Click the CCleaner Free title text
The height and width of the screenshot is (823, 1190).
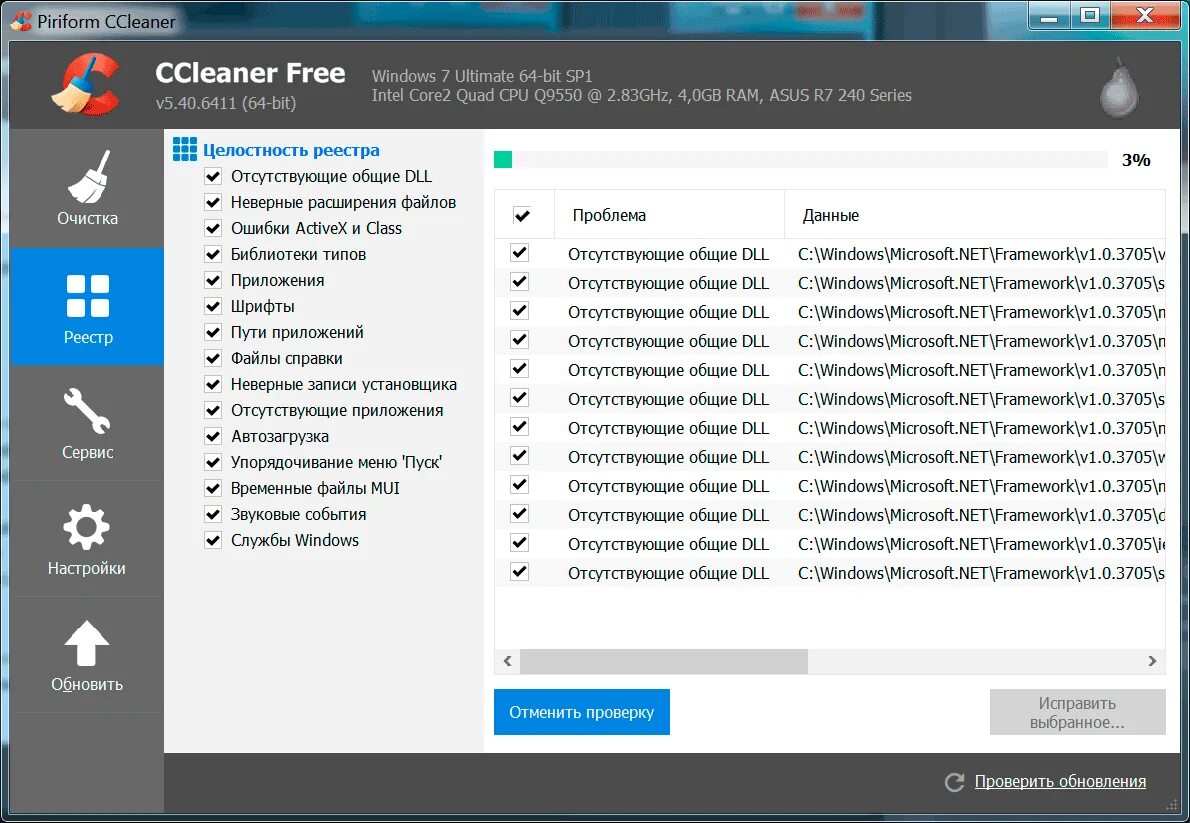pyautogui.click(x=250, y=73)
